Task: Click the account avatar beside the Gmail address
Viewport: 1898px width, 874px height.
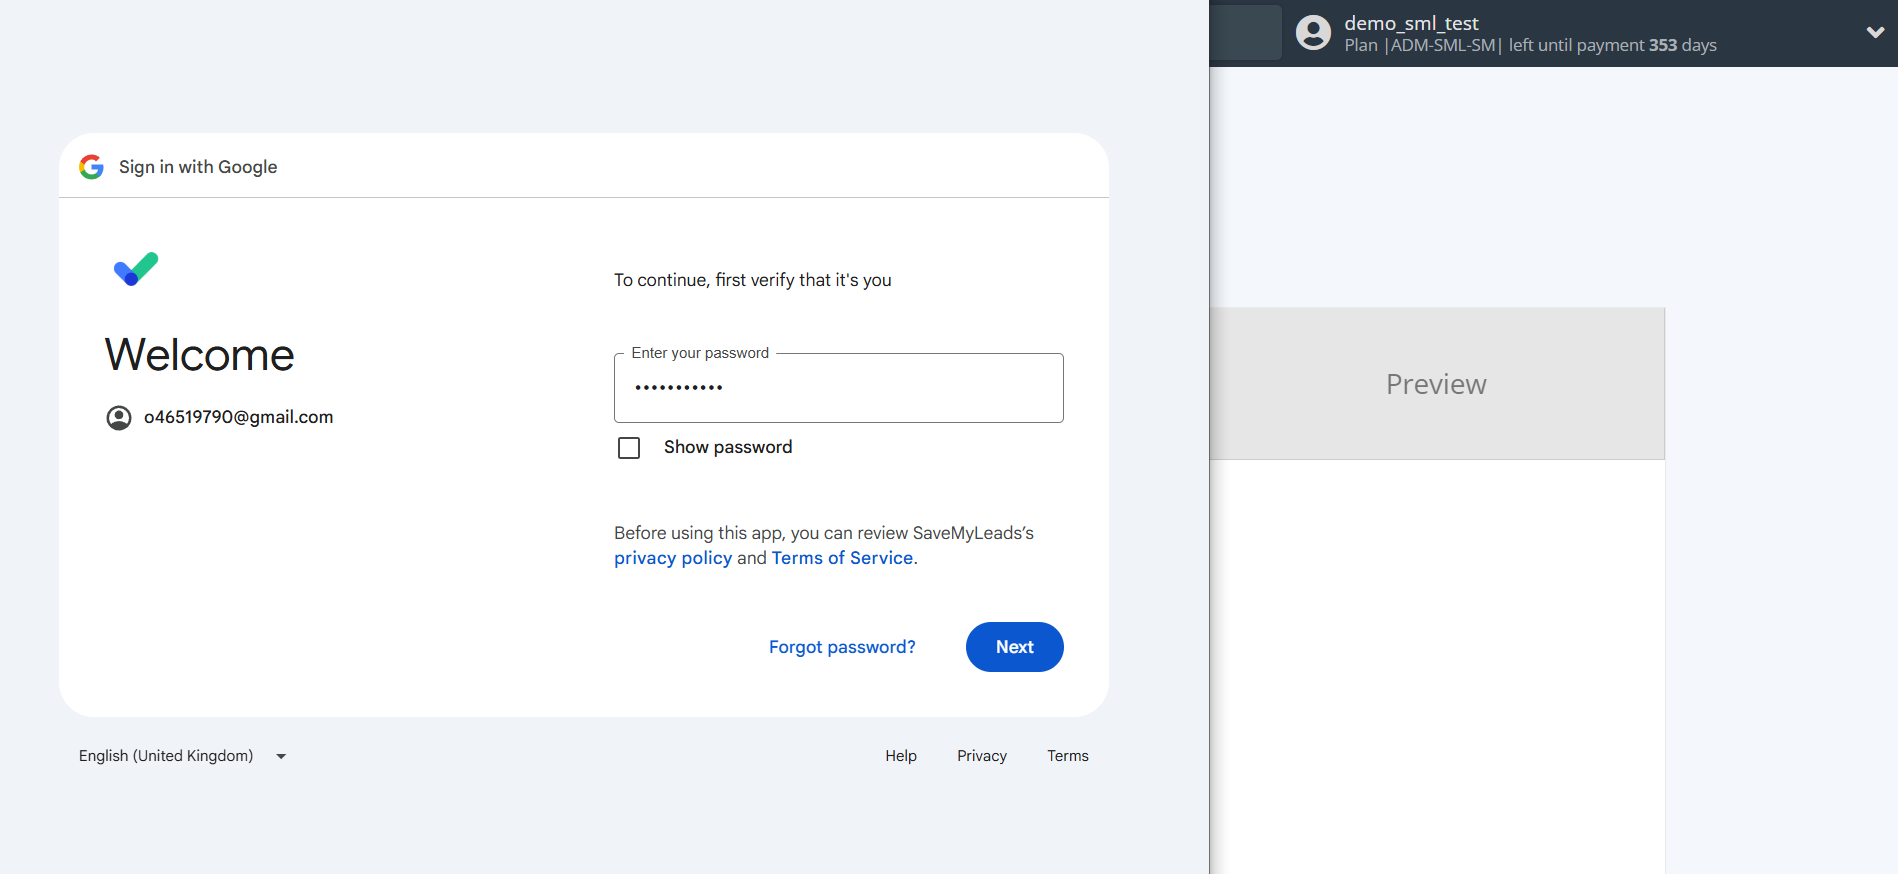Action: coord(119,418)
